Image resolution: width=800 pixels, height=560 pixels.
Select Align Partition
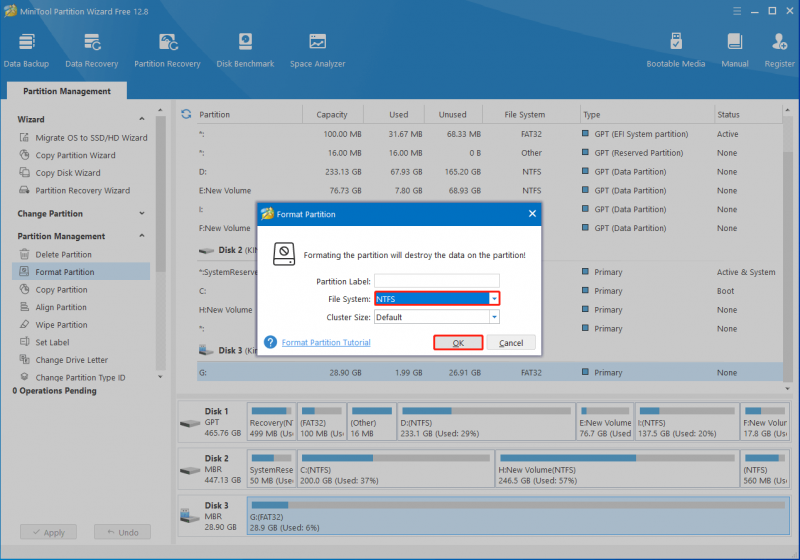point(53,307)
